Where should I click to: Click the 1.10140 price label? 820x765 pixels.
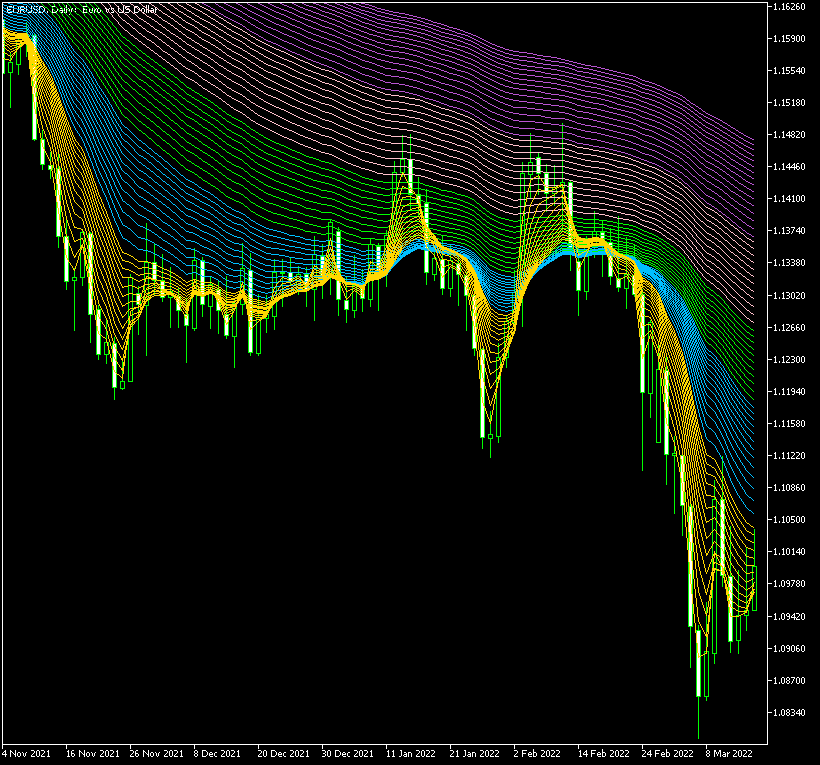[x=789, y=552]
